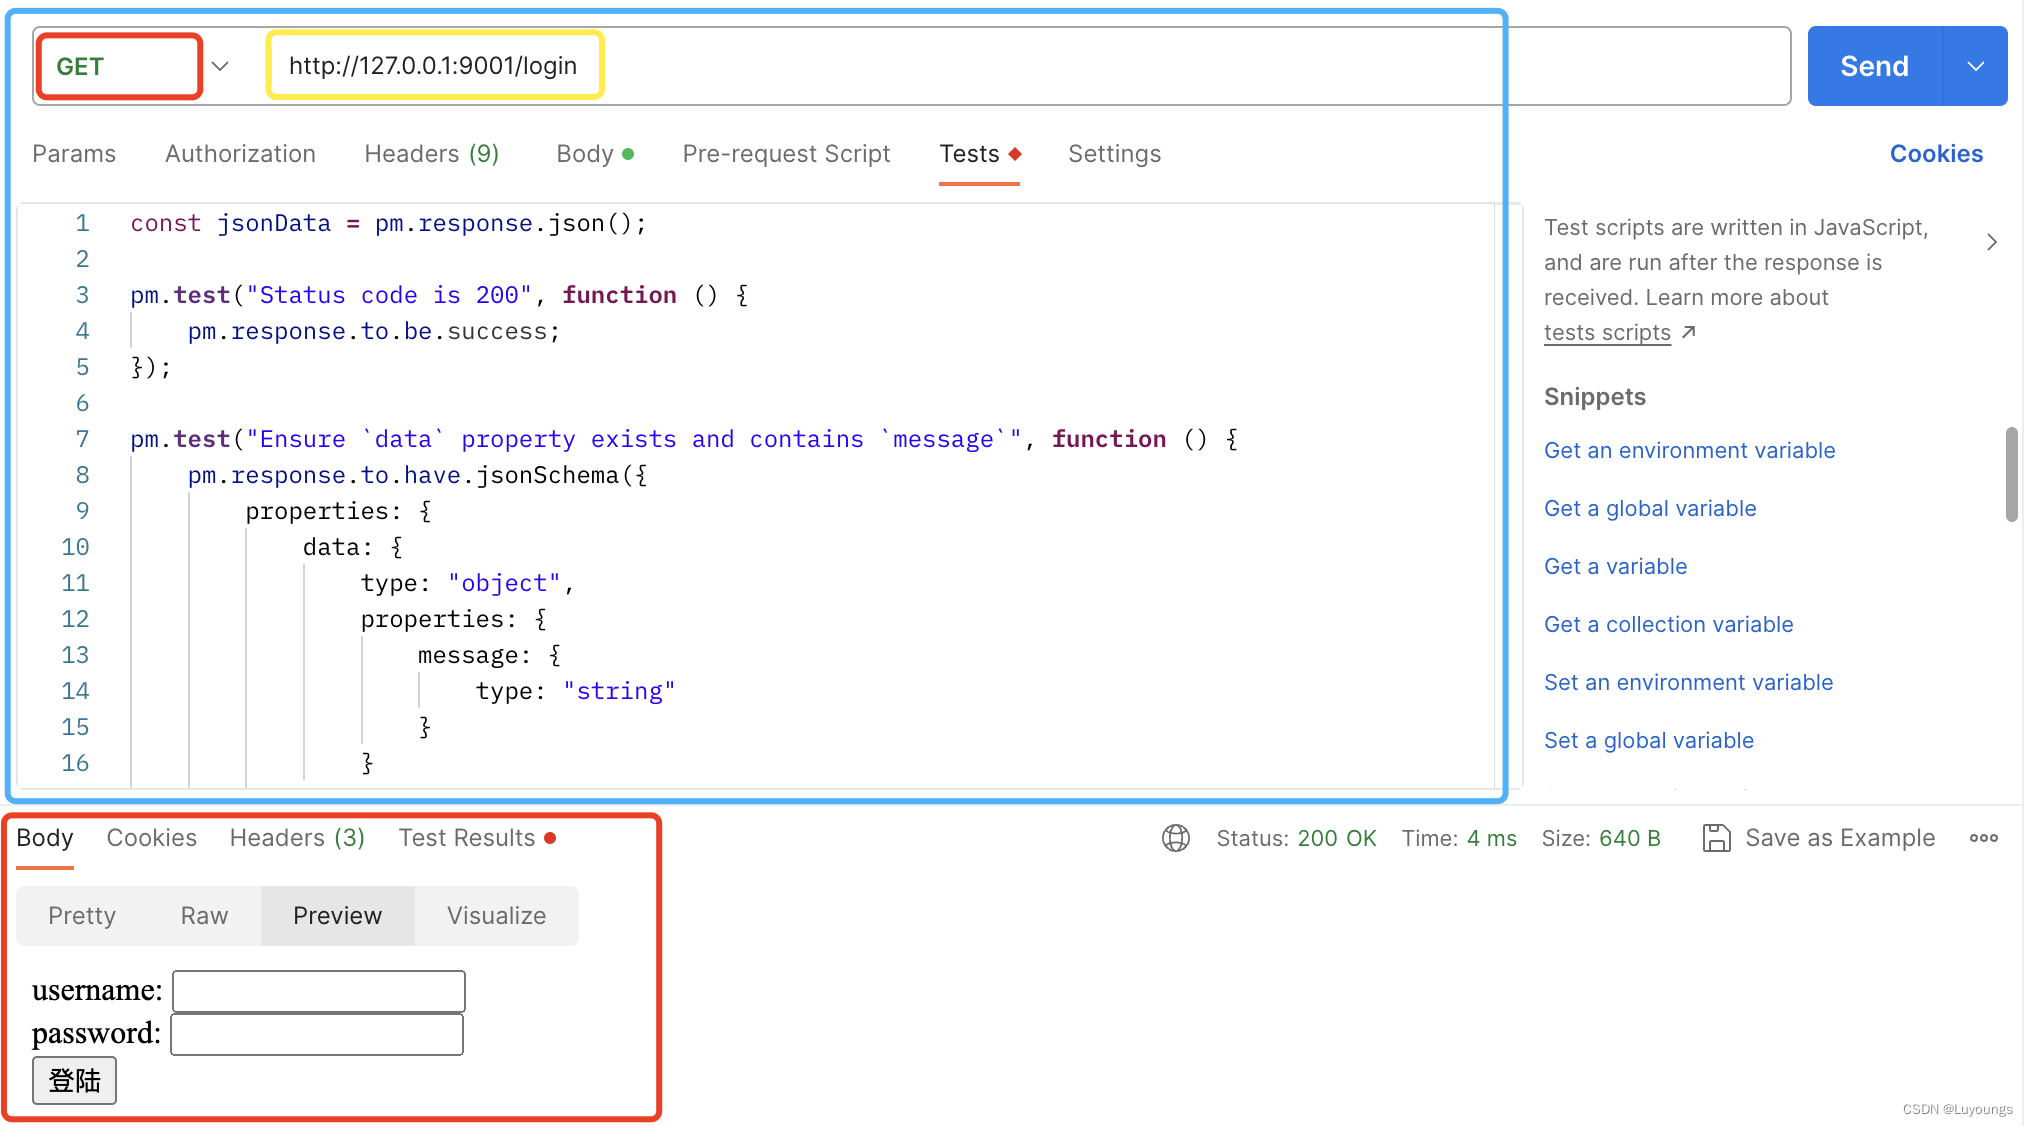Switch response view to Pretty
The image size is (2028, 1126).
tap(82, 916)
